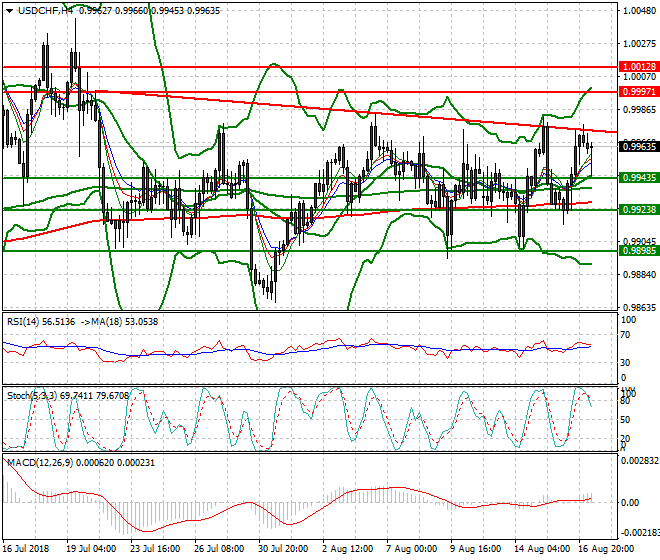The width and height of the screenshot is (660, 560).
Task: Select the MA(18) 53.0538 indicator label
Action: 123,322
